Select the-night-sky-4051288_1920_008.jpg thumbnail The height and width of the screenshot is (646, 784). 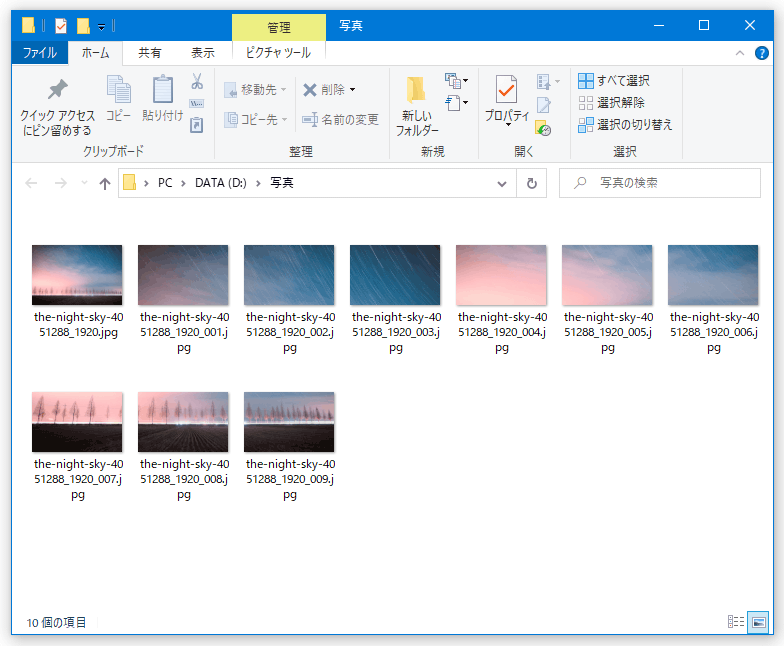click(x=183, y=422)
